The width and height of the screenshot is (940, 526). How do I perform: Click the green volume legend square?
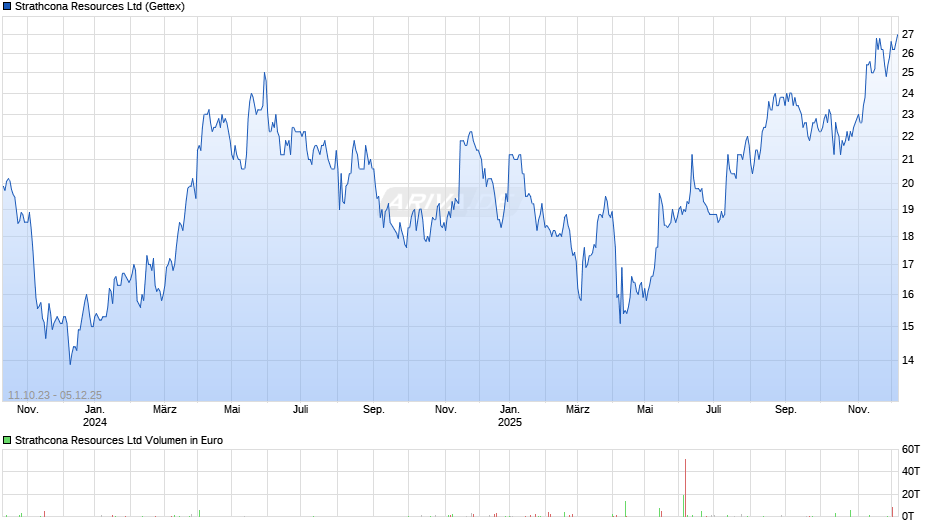(7, 440)
